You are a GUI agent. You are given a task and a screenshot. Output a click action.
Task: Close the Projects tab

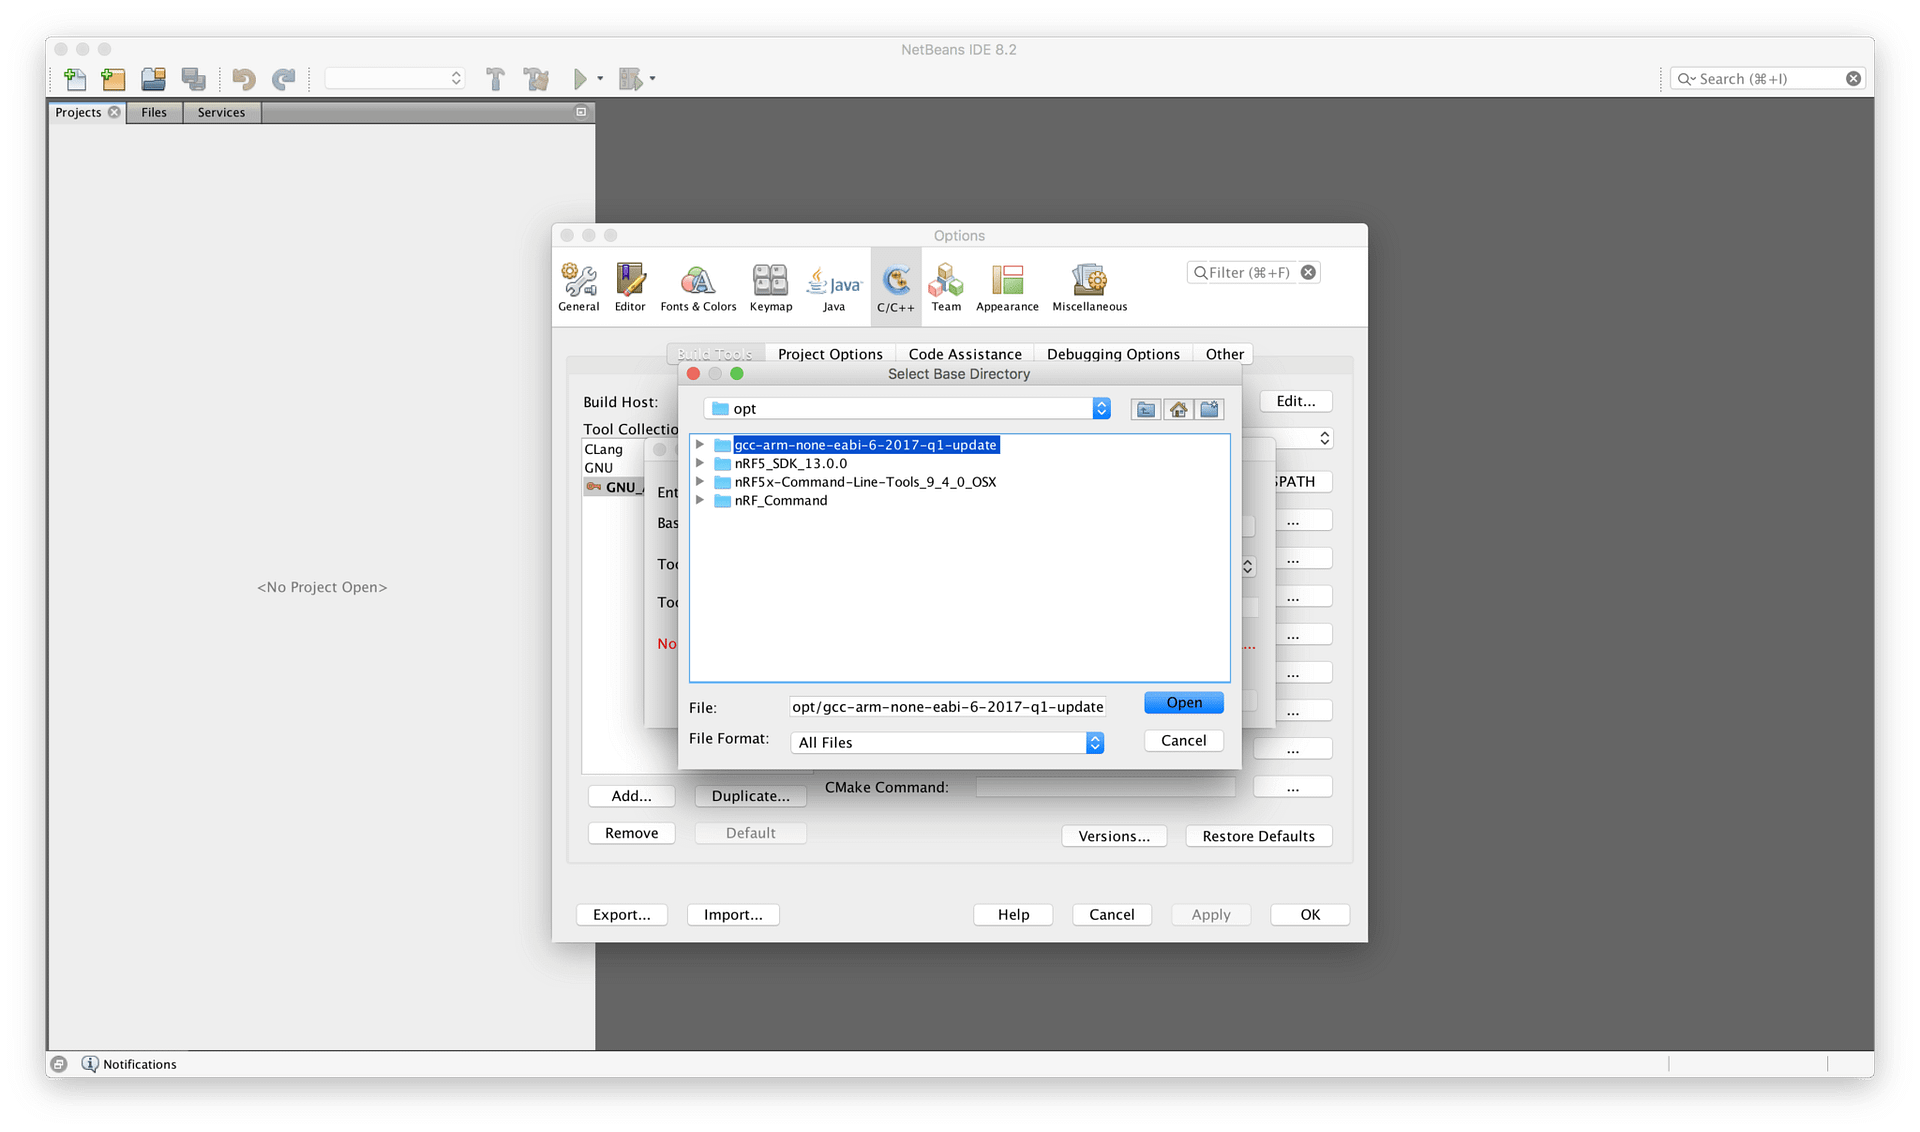tap(114, 112)
